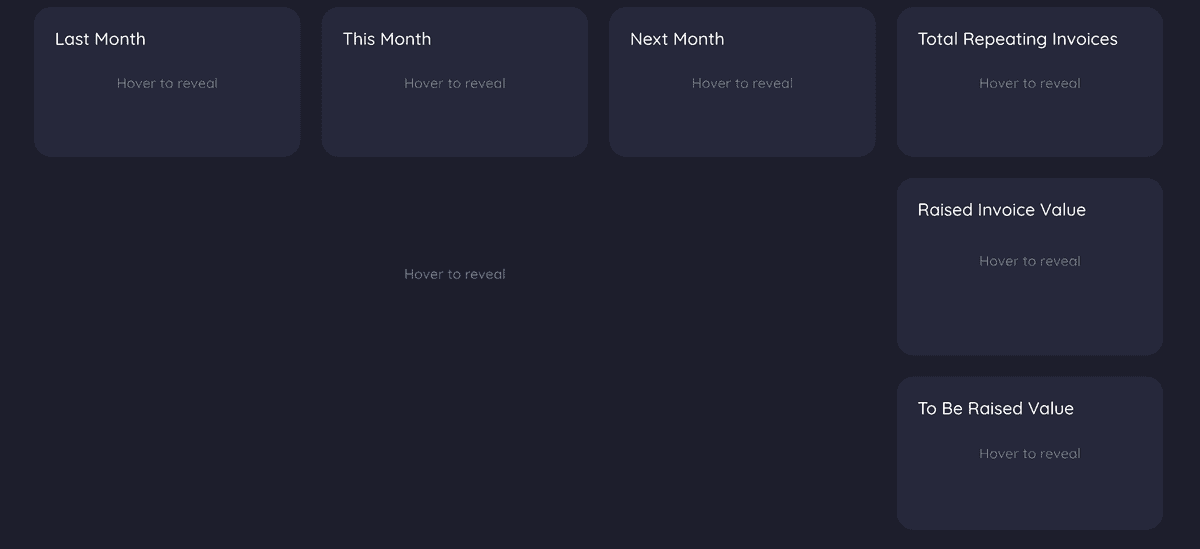Reveal the Next Month value placeholder text
Screen dimensions: 1200x549
coord(742,83)
